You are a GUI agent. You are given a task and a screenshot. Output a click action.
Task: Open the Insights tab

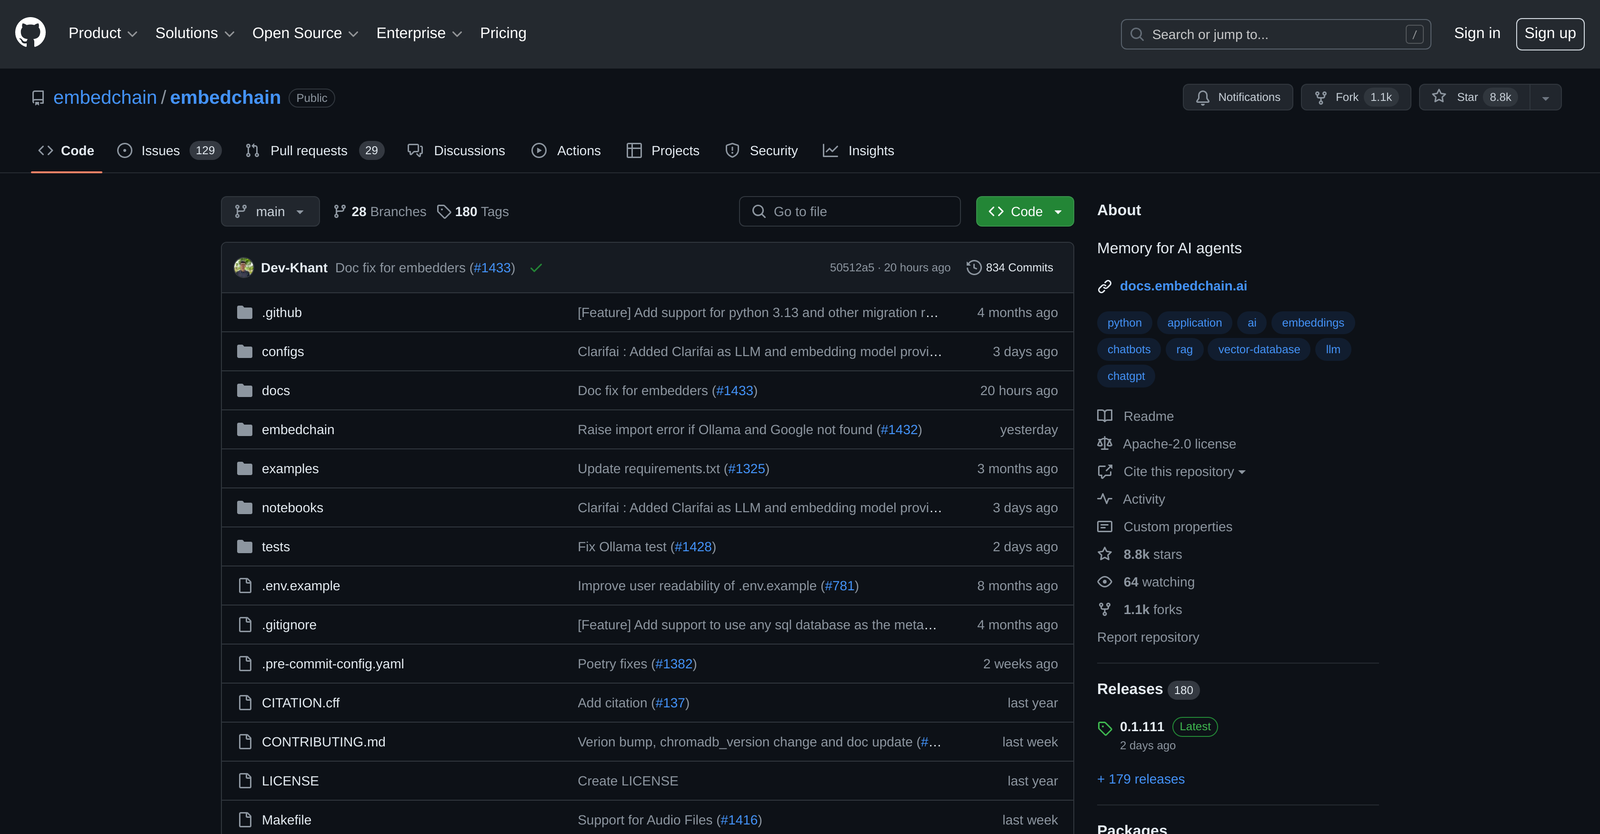pos(858,151)
